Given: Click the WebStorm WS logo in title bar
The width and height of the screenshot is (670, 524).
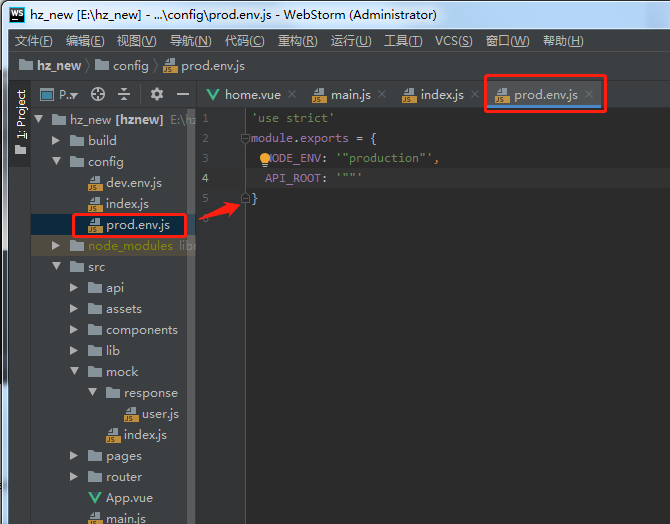Looking at the screenshot, I should 17,15.
